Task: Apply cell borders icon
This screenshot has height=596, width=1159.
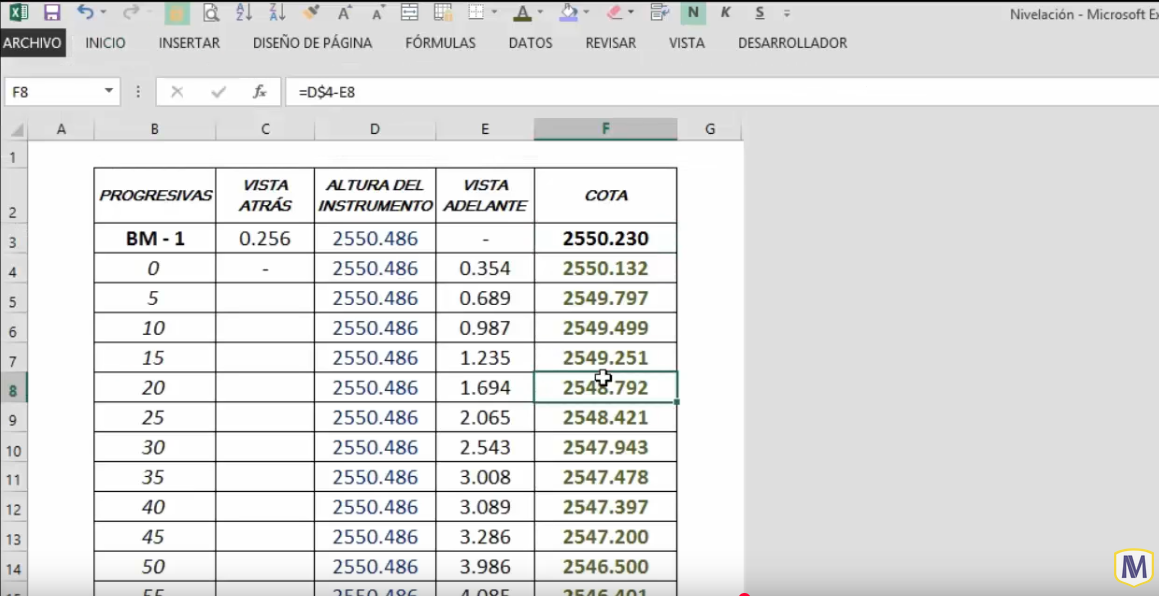Action: [477, 12]
